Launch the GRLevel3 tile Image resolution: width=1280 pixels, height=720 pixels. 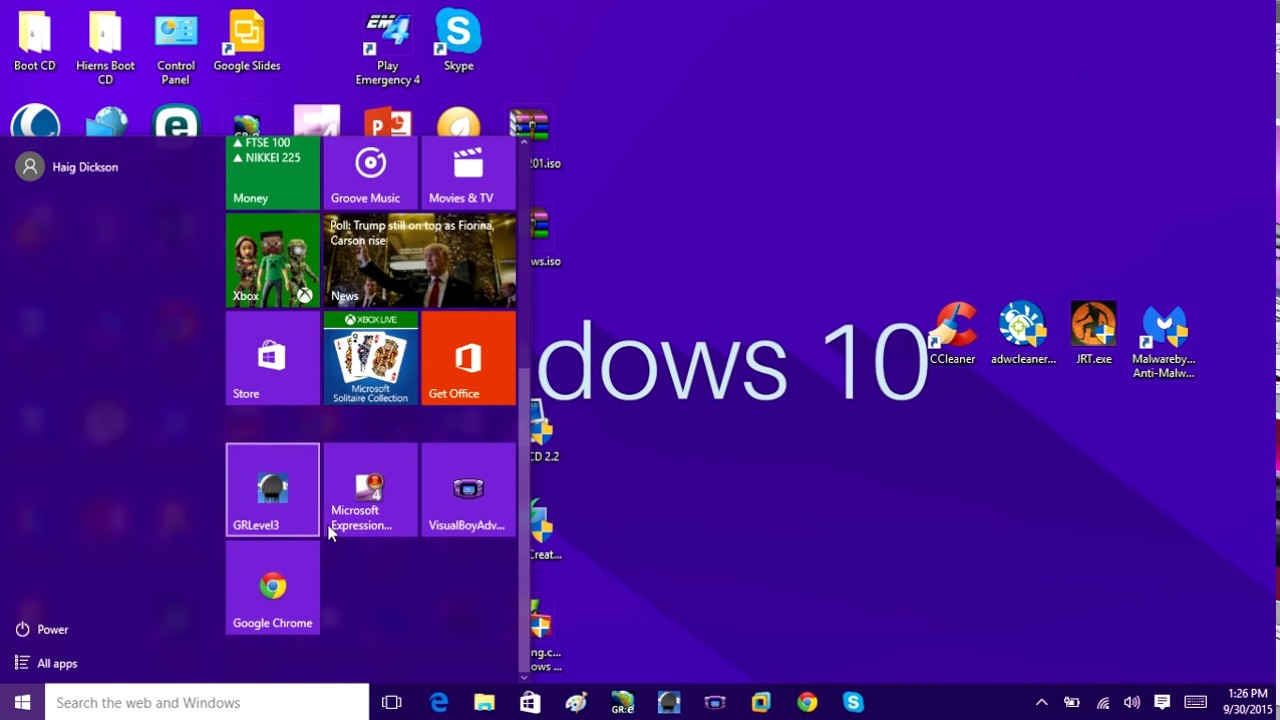tap(273, 490)
